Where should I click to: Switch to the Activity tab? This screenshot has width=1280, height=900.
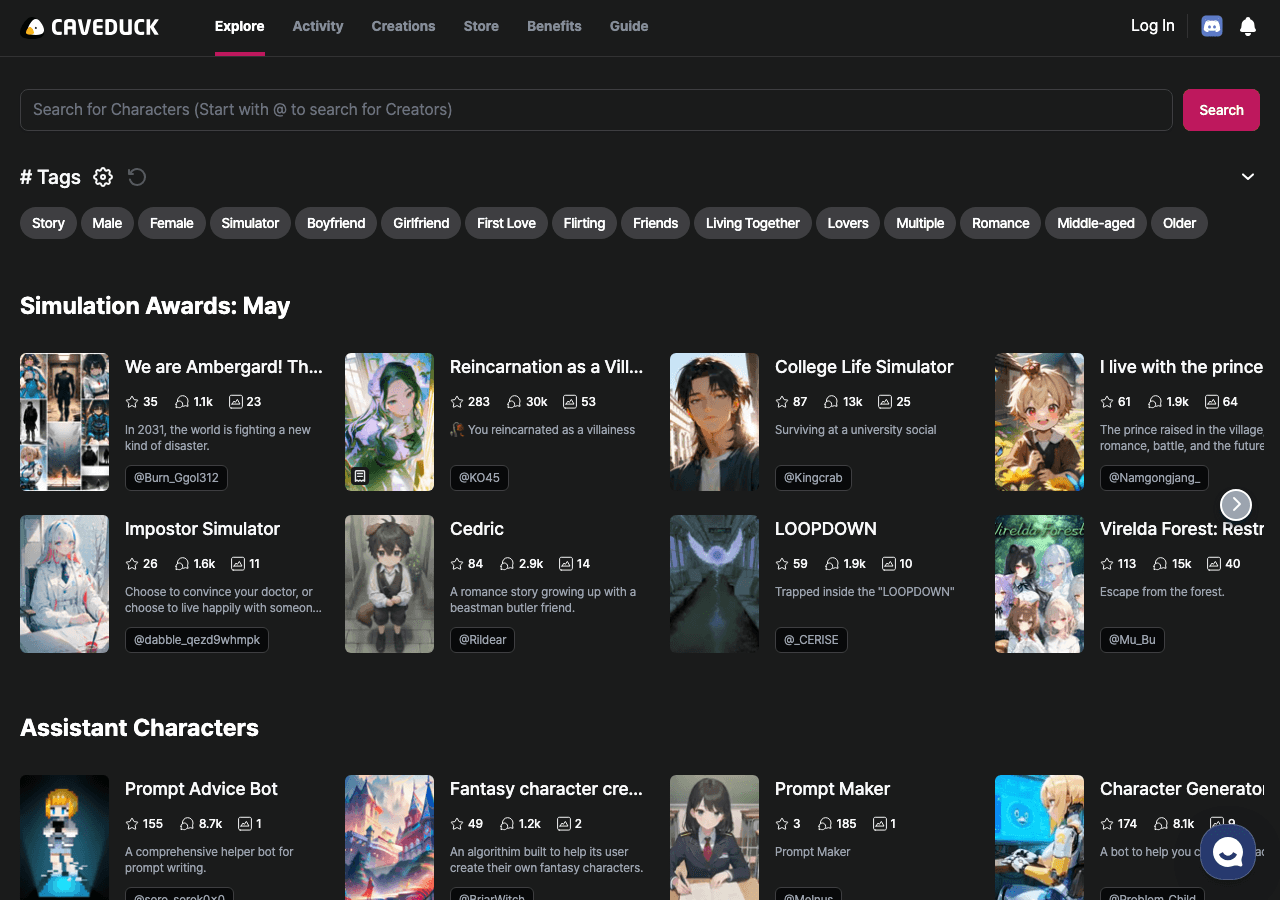coord(317,26)
